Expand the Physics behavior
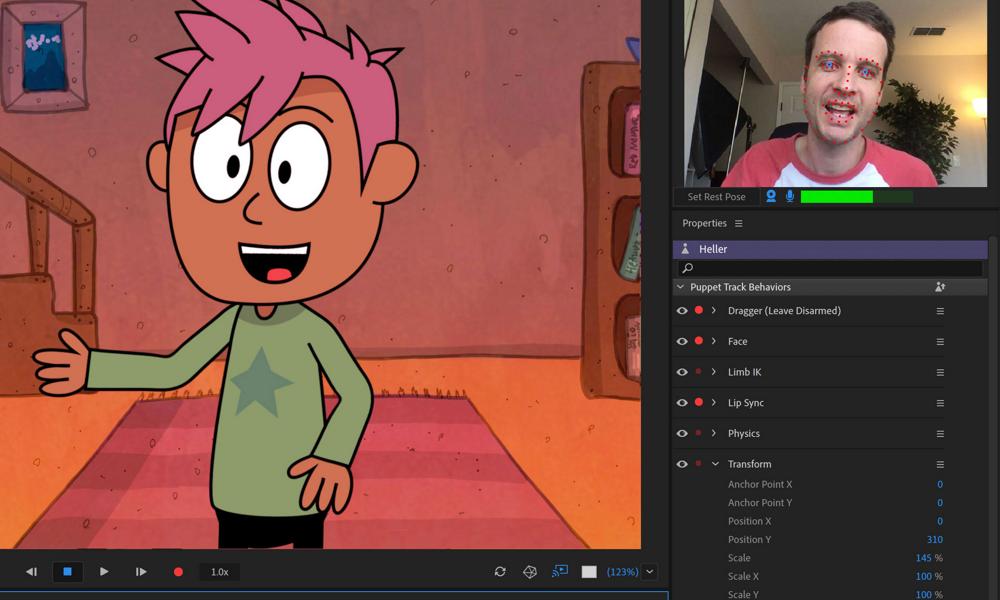 pyautogui.click(x=714, y=434)
